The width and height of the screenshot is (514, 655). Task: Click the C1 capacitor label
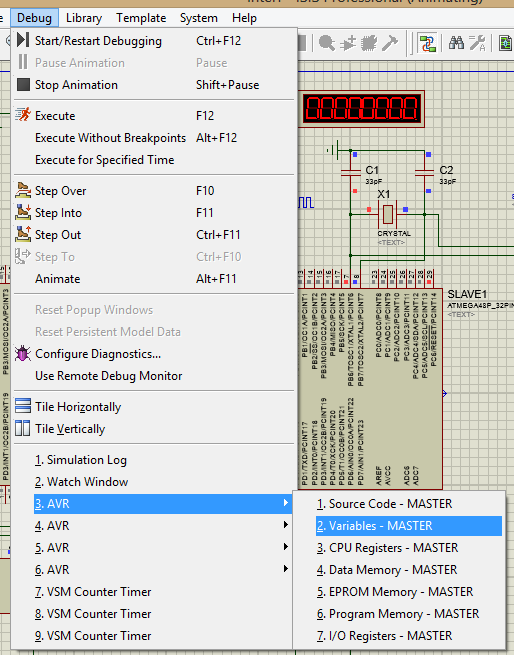coord(372,170)
